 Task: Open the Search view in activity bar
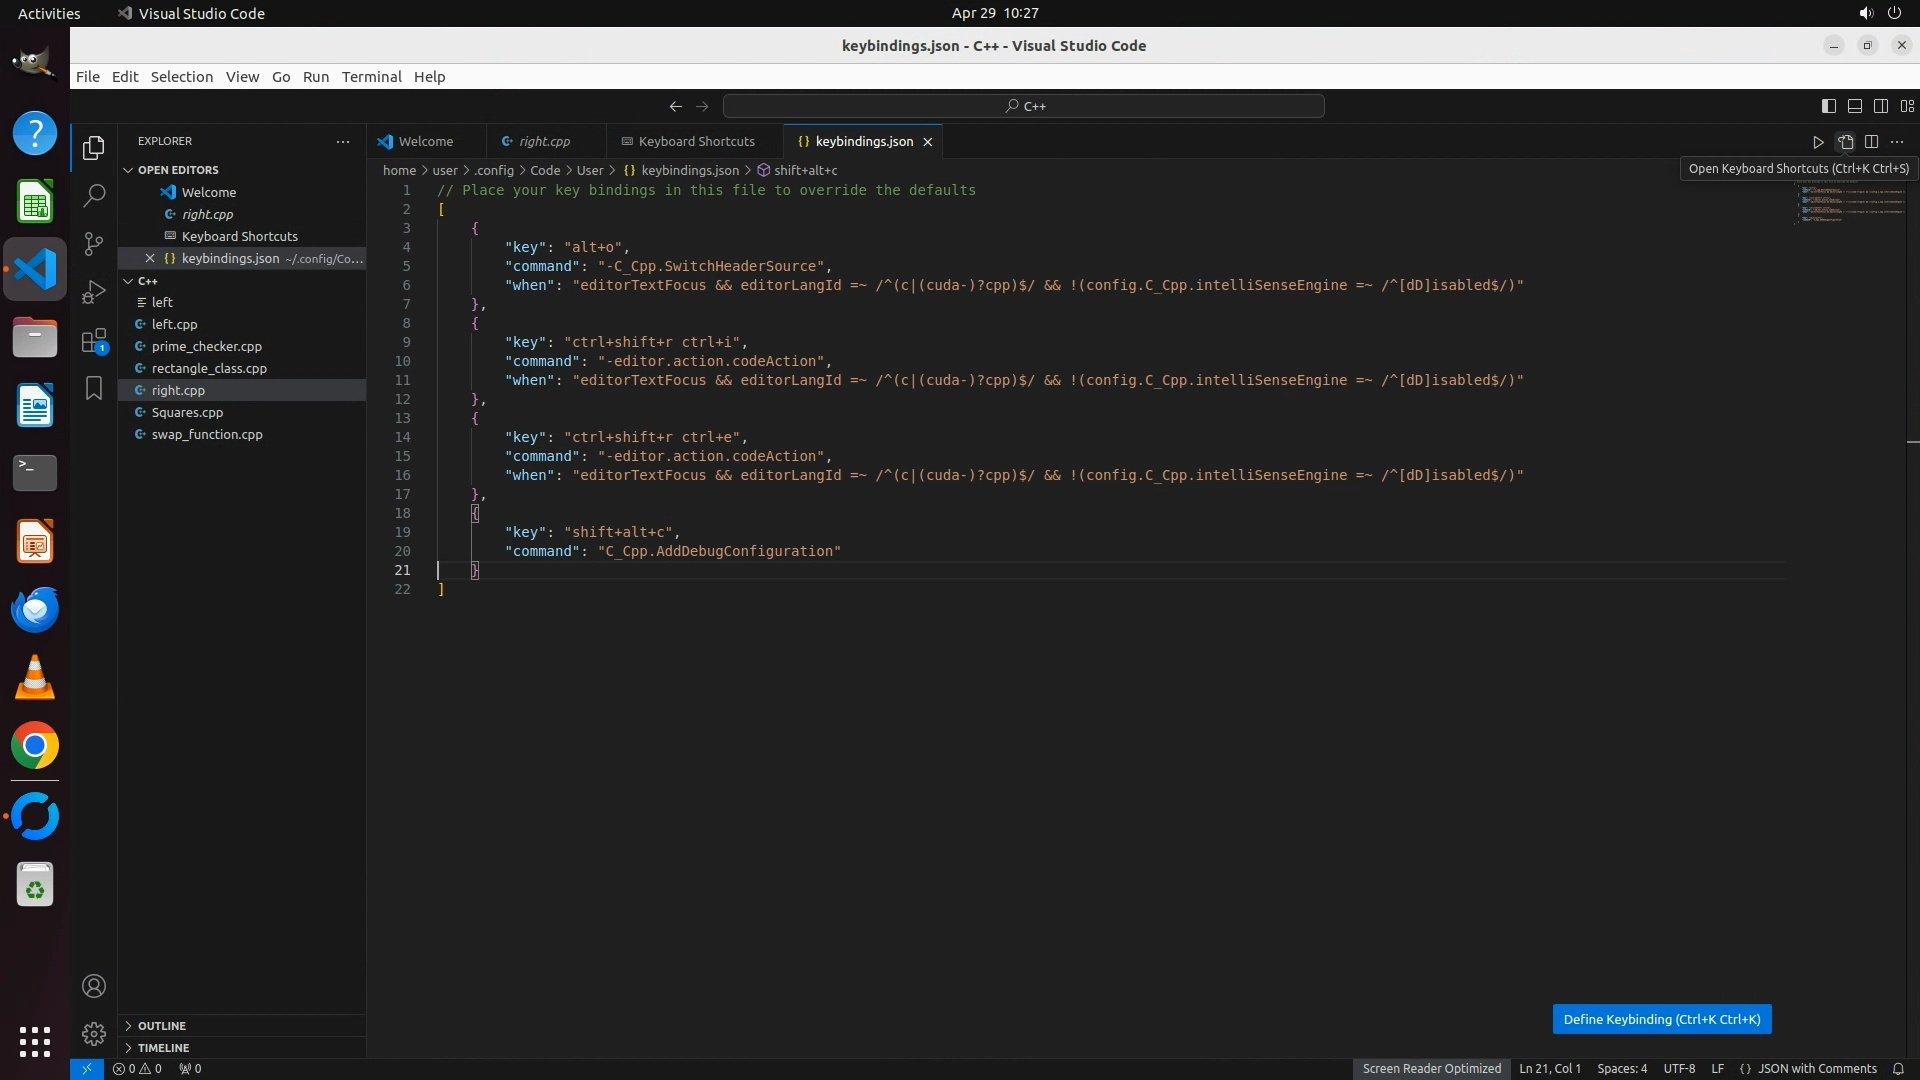click(x=94, y=195)
